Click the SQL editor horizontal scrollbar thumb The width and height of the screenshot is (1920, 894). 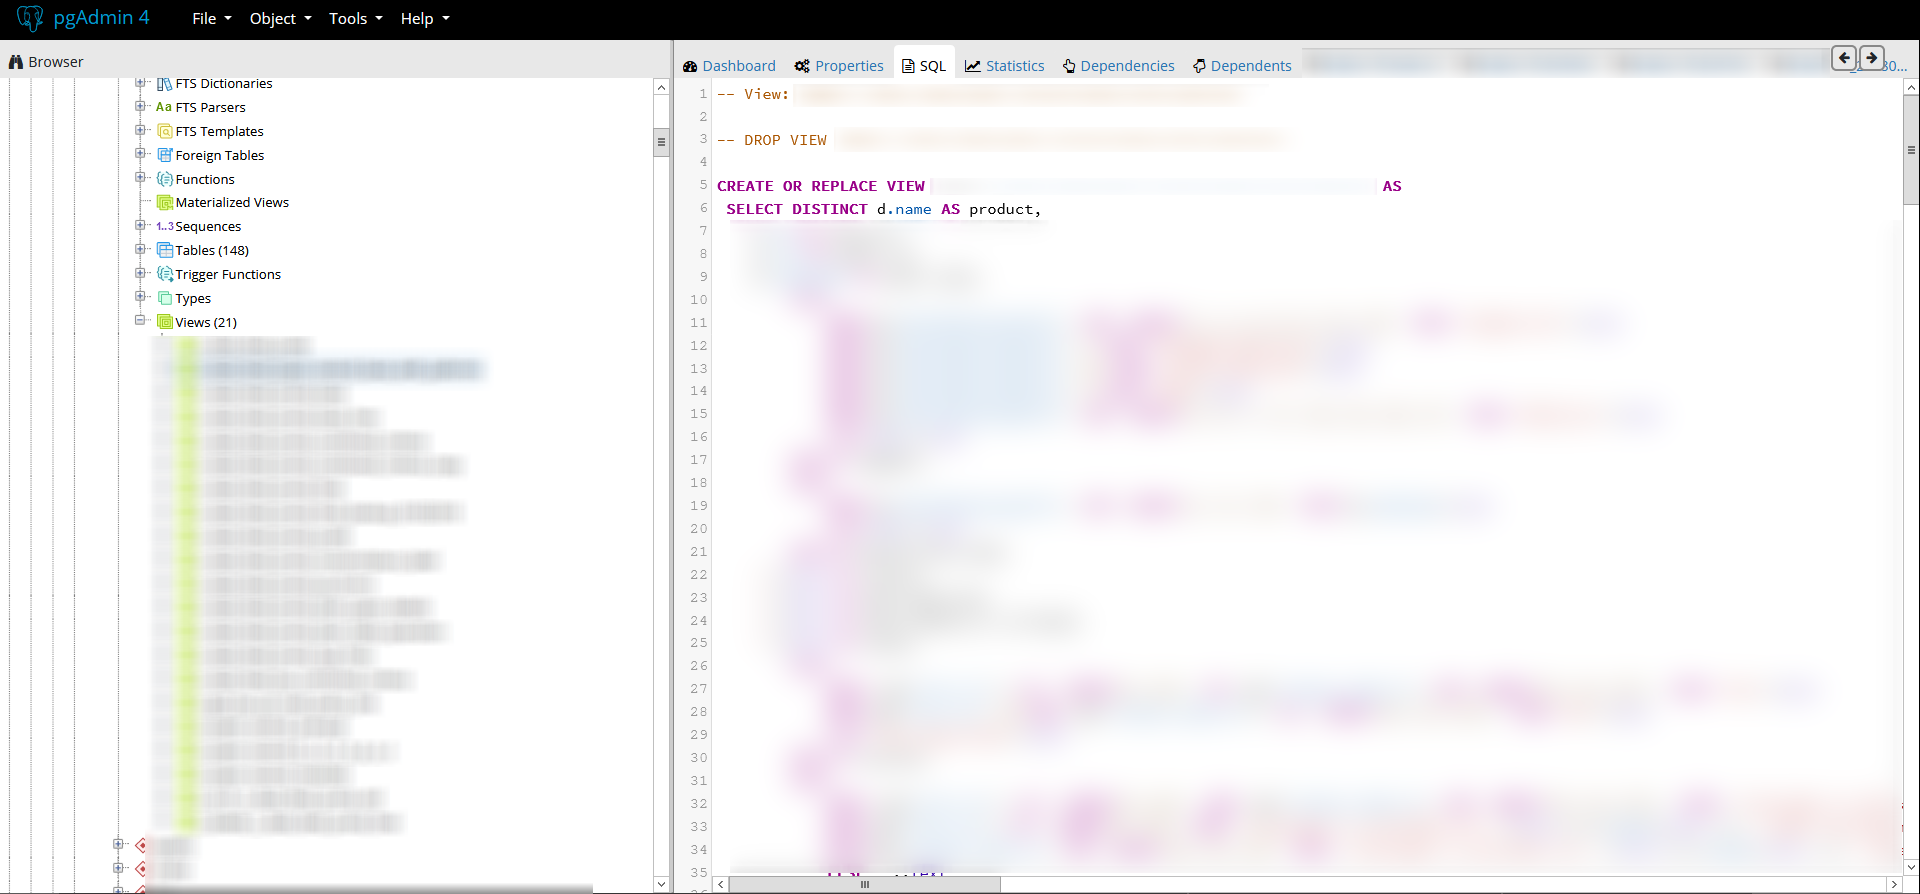pyautogui.click(x=864, y=884)
